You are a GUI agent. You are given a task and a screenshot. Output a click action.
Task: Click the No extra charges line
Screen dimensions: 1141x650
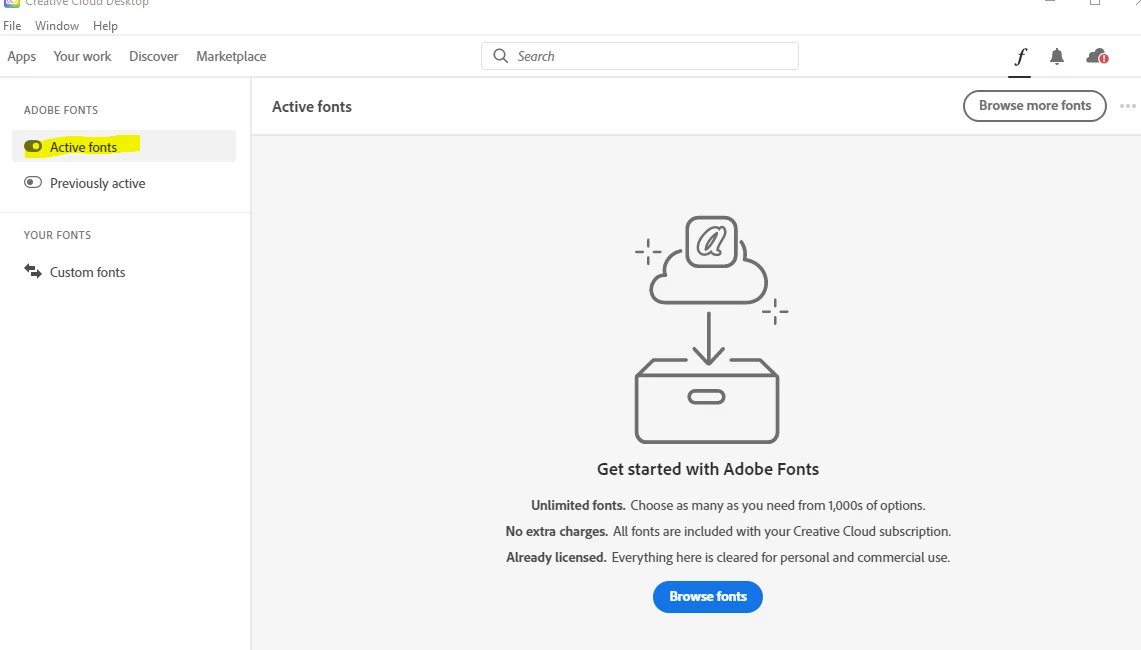[728, 531]
